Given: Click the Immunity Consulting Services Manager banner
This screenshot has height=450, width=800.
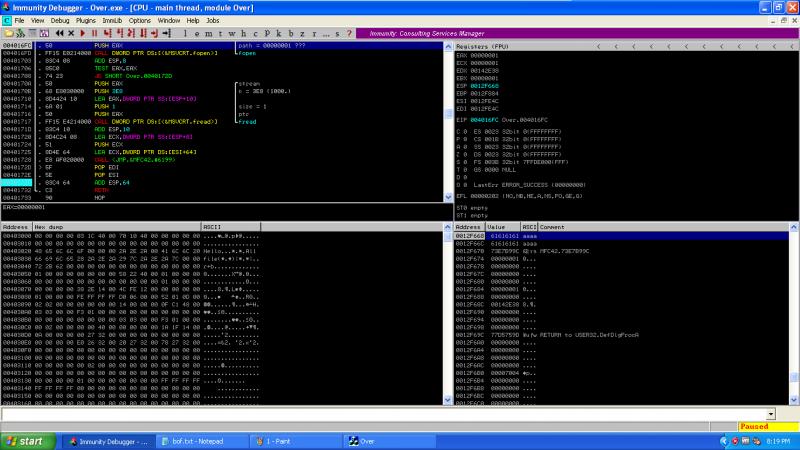Looking at the screenshot, I should (x=577, y=33).
